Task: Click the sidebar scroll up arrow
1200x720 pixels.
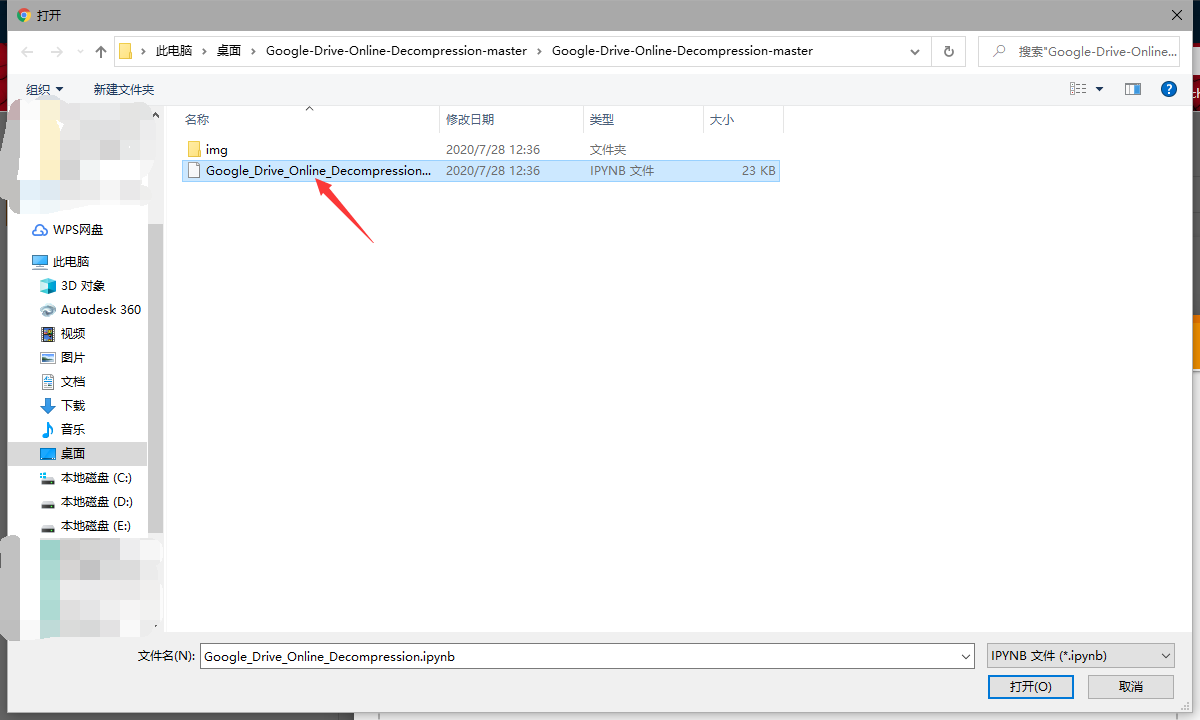Action: pyautogui.click(x=155, y=116)
